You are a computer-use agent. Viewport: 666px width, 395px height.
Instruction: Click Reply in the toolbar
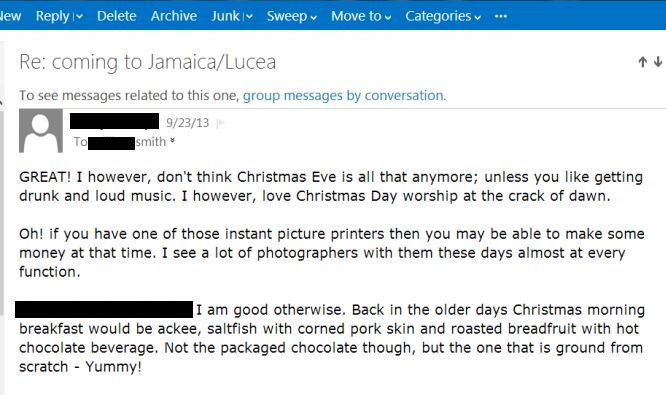pyautogui.click(x=52, y=16)
